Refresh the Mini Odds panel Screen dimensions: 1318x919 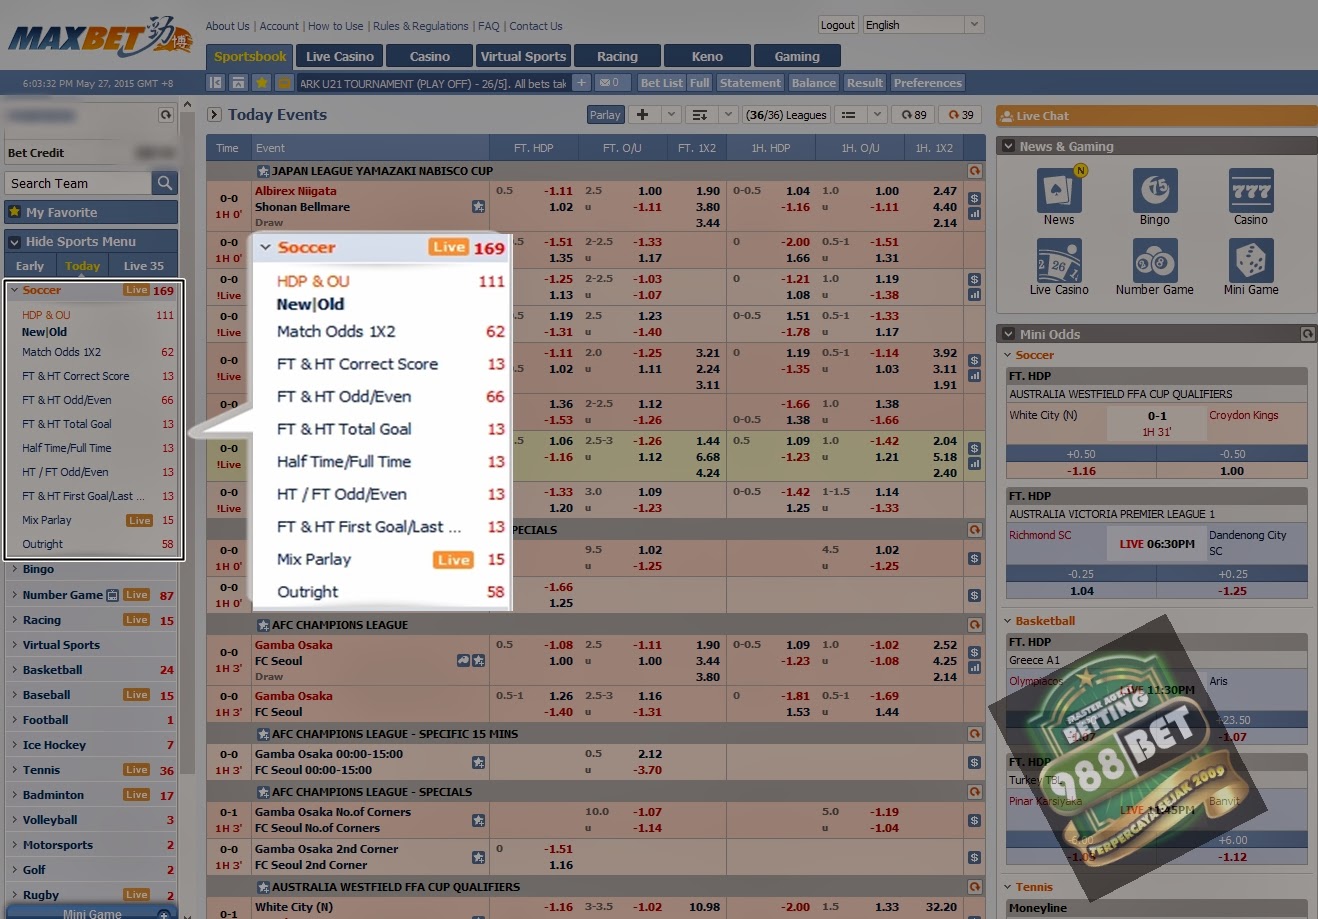pos(1307,334)
